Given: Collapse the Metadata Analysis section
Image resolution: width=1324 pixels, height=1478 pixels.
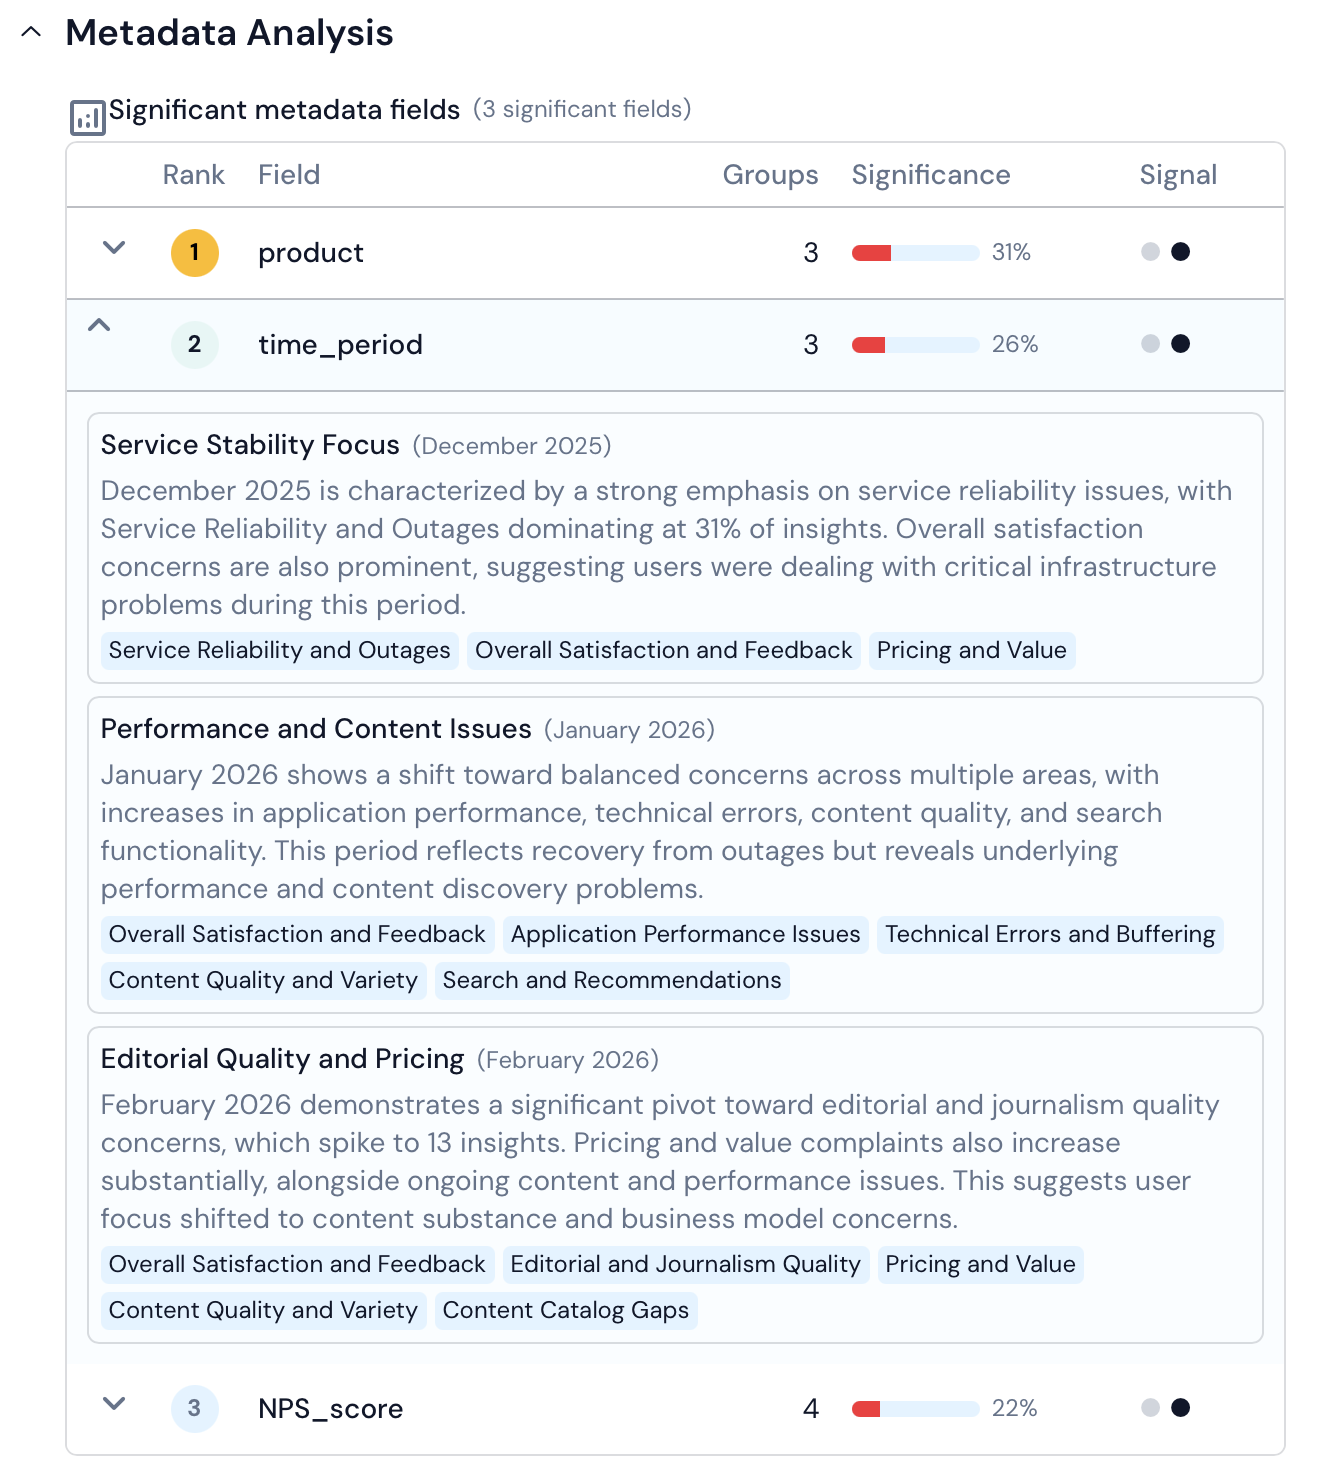Looking at the screenshot, I should tap(32, 32).
